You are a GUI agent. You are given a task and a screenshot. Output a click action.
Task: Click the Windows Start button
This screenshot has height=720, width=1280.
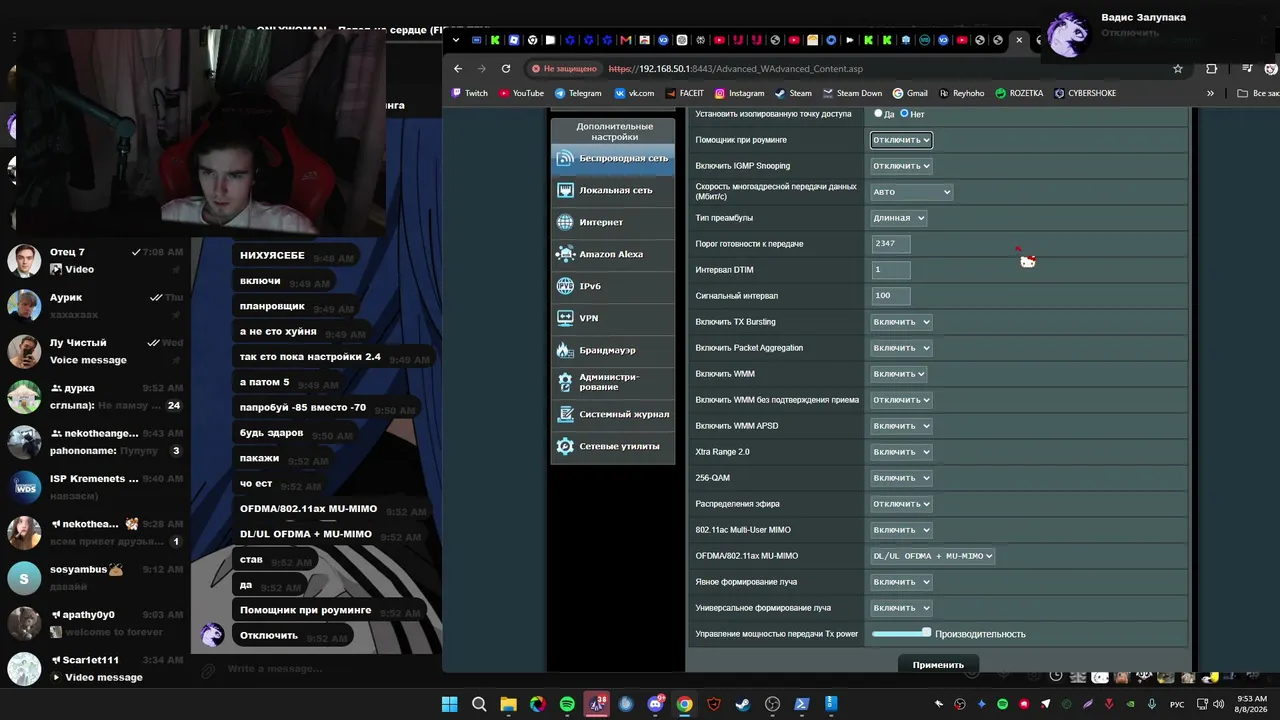[450, 704]
